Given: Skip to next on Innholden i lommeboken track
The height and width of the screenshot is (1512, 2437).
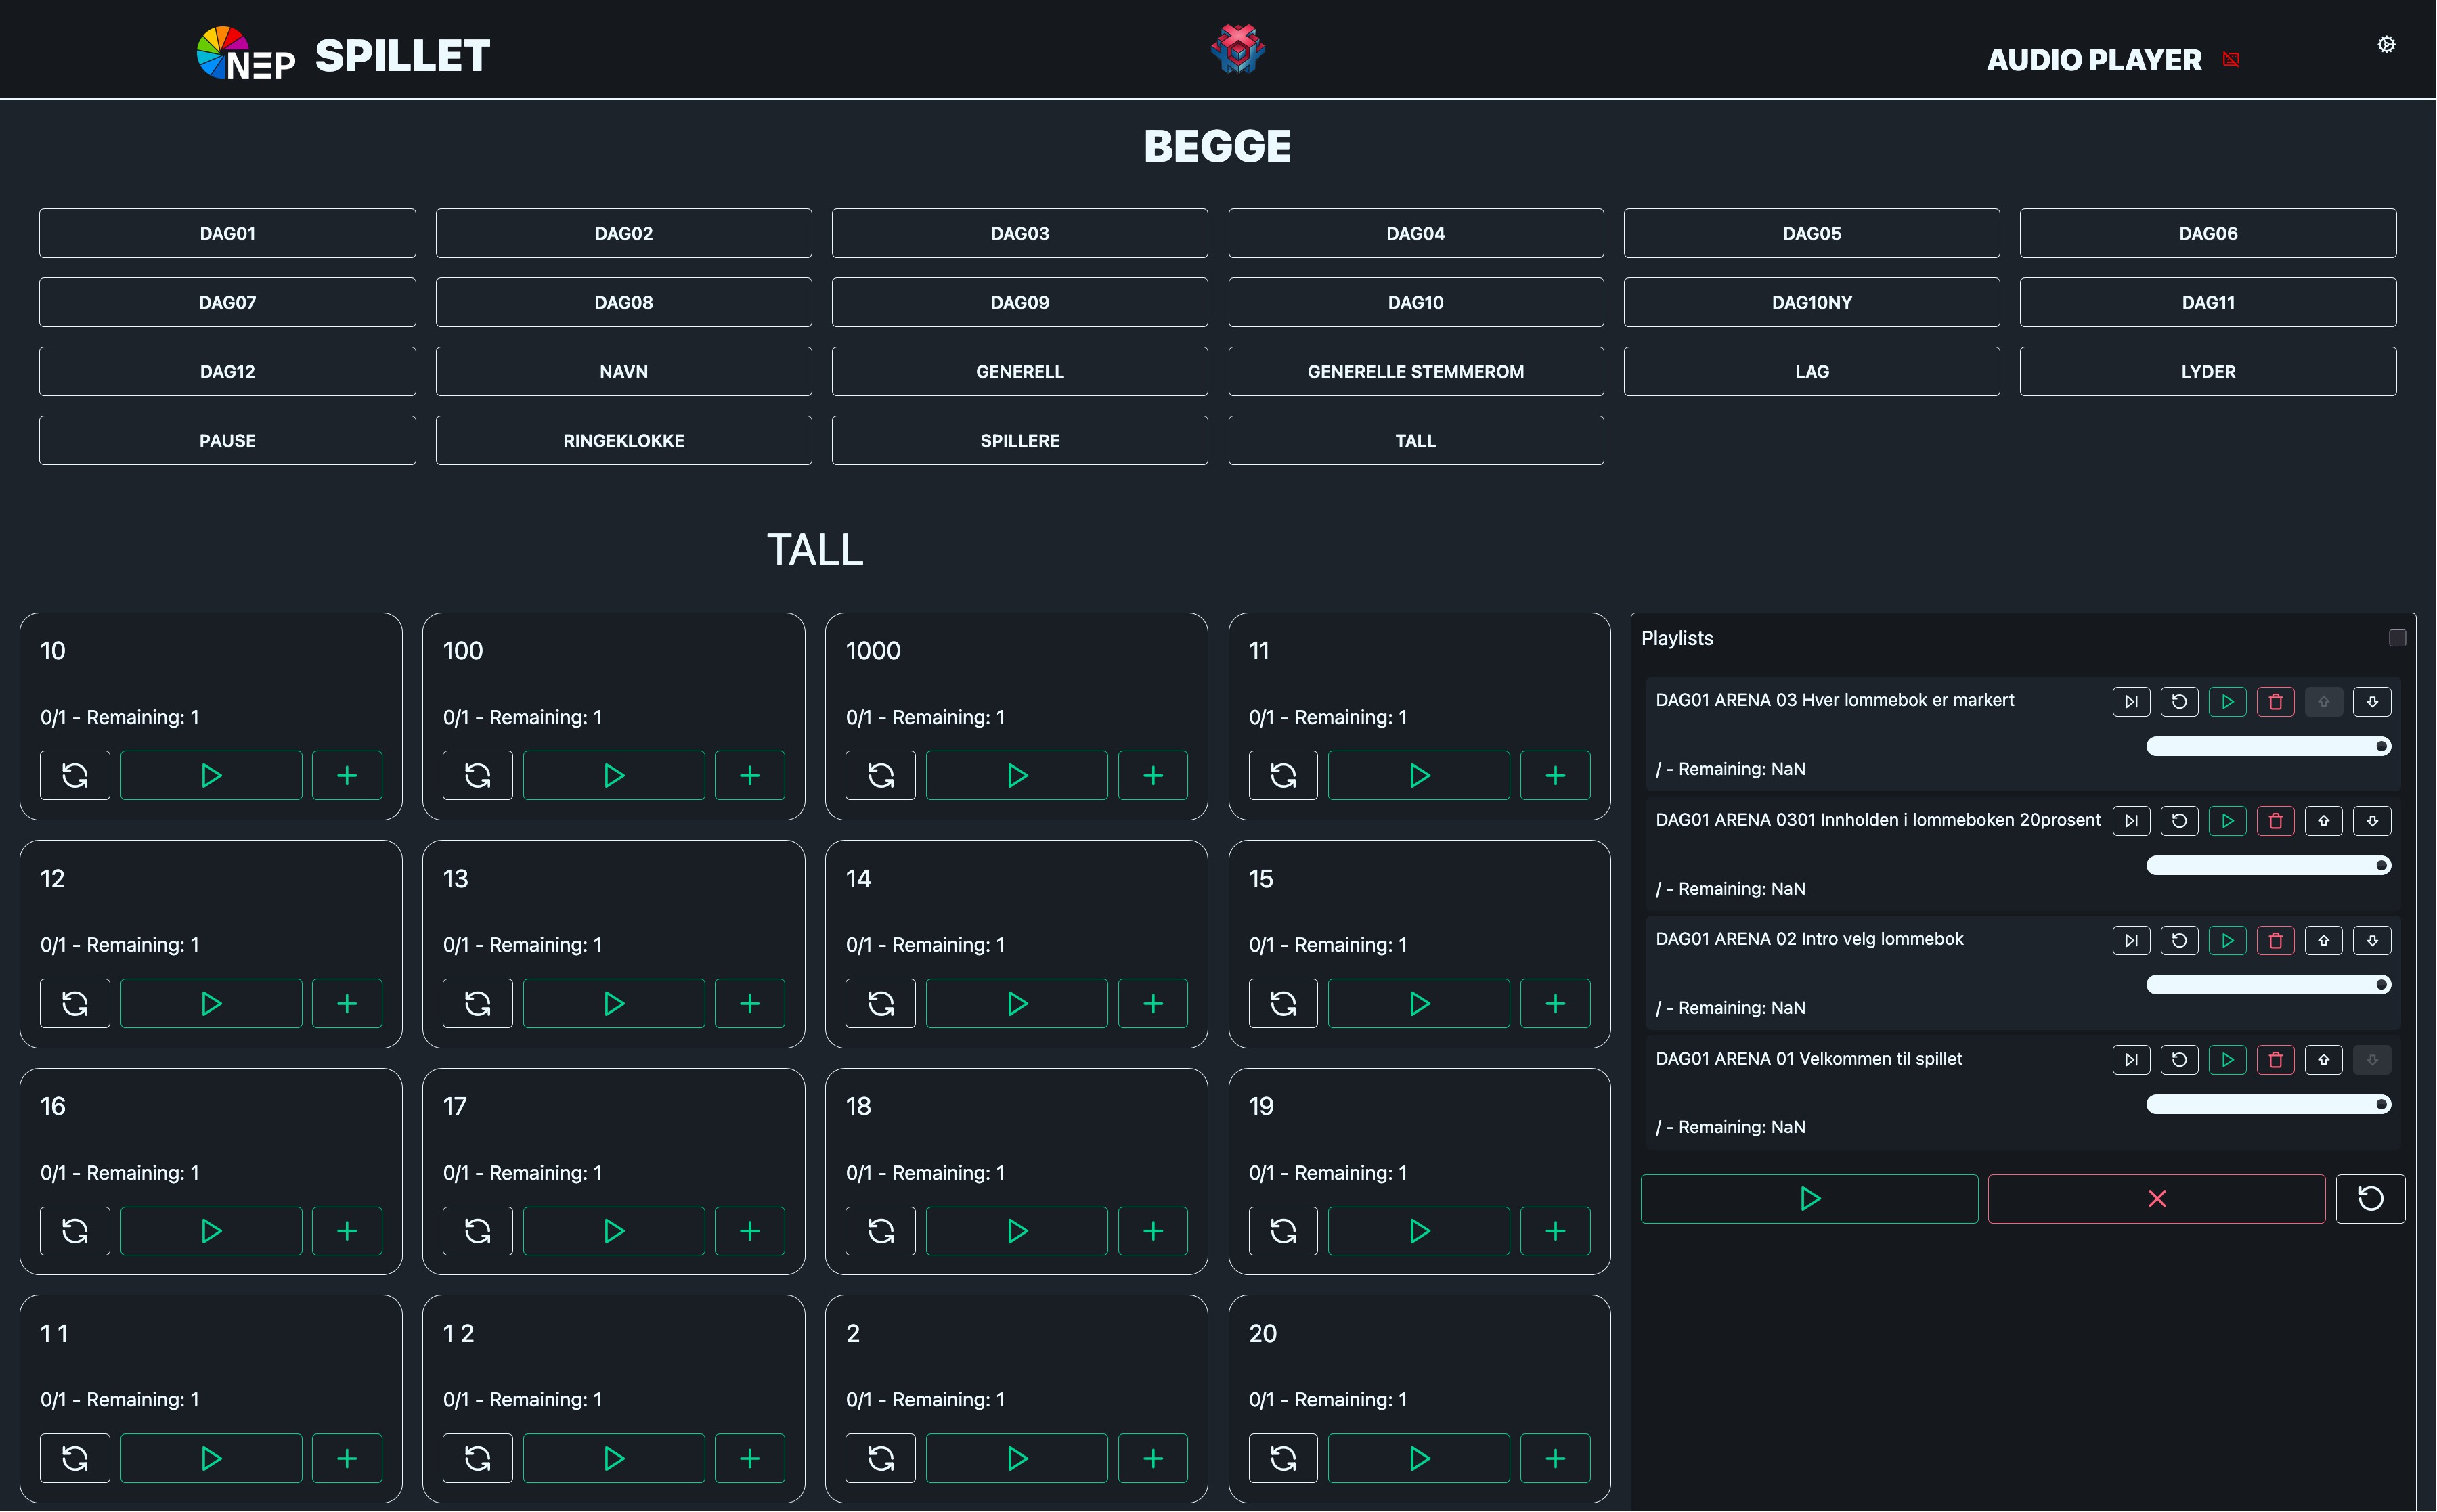Looking at the screenshot, I should (2131, 821).
